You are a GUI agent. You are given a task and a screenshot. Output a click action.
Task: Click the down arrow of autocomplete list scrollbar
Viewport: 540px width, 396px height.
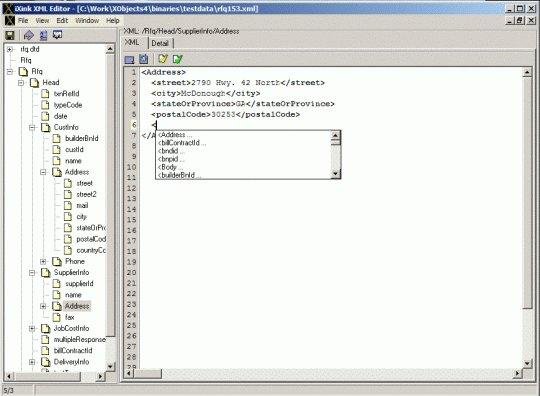[335, 174]
